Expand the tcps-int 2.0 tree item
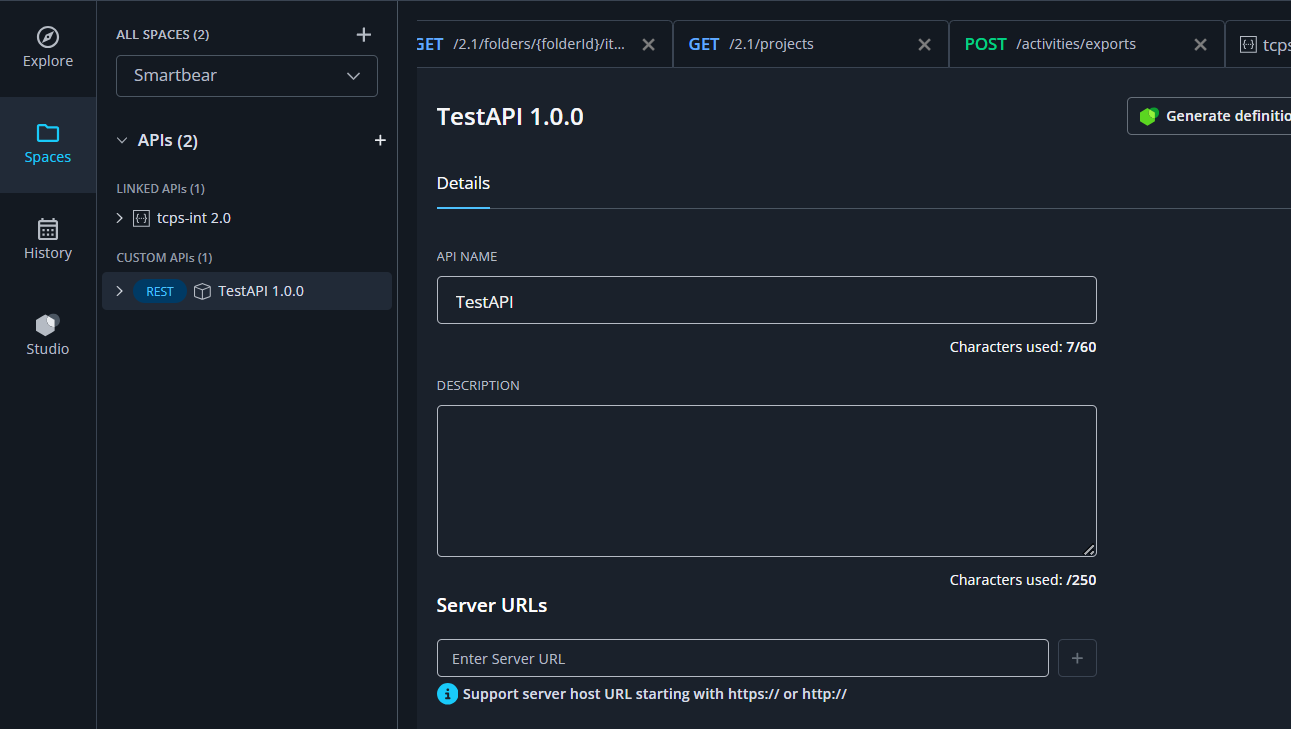This screenshot has height=729, width=1291. point(120,218)
